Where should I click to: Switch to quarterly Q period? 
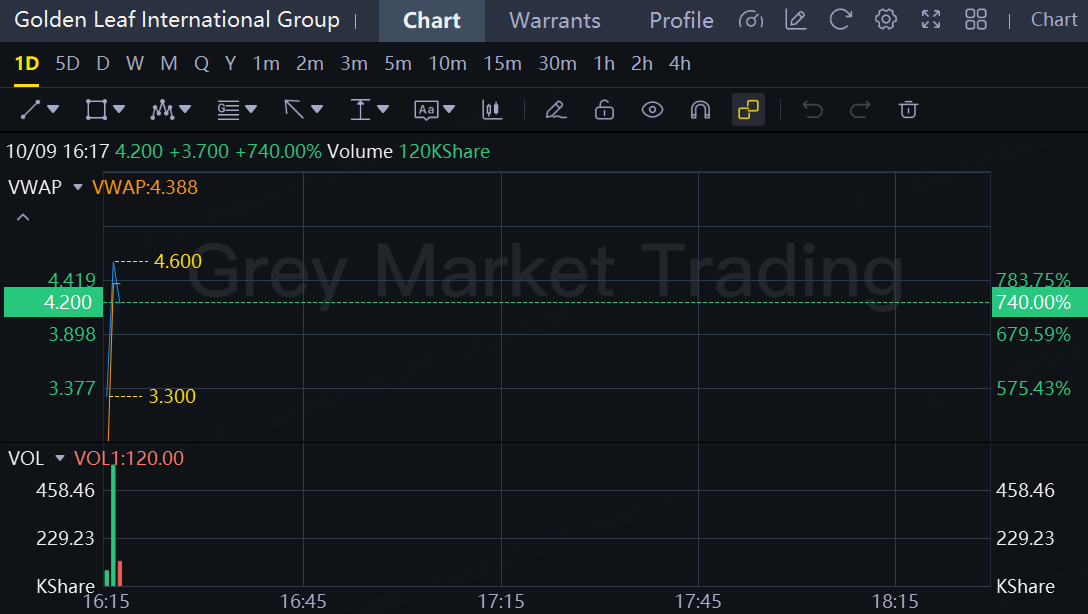coord(201,64)
